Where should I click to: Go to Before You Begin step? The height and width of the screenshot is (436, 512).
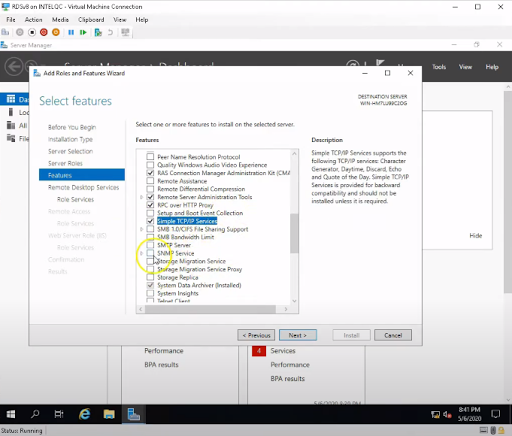(72, 127)
